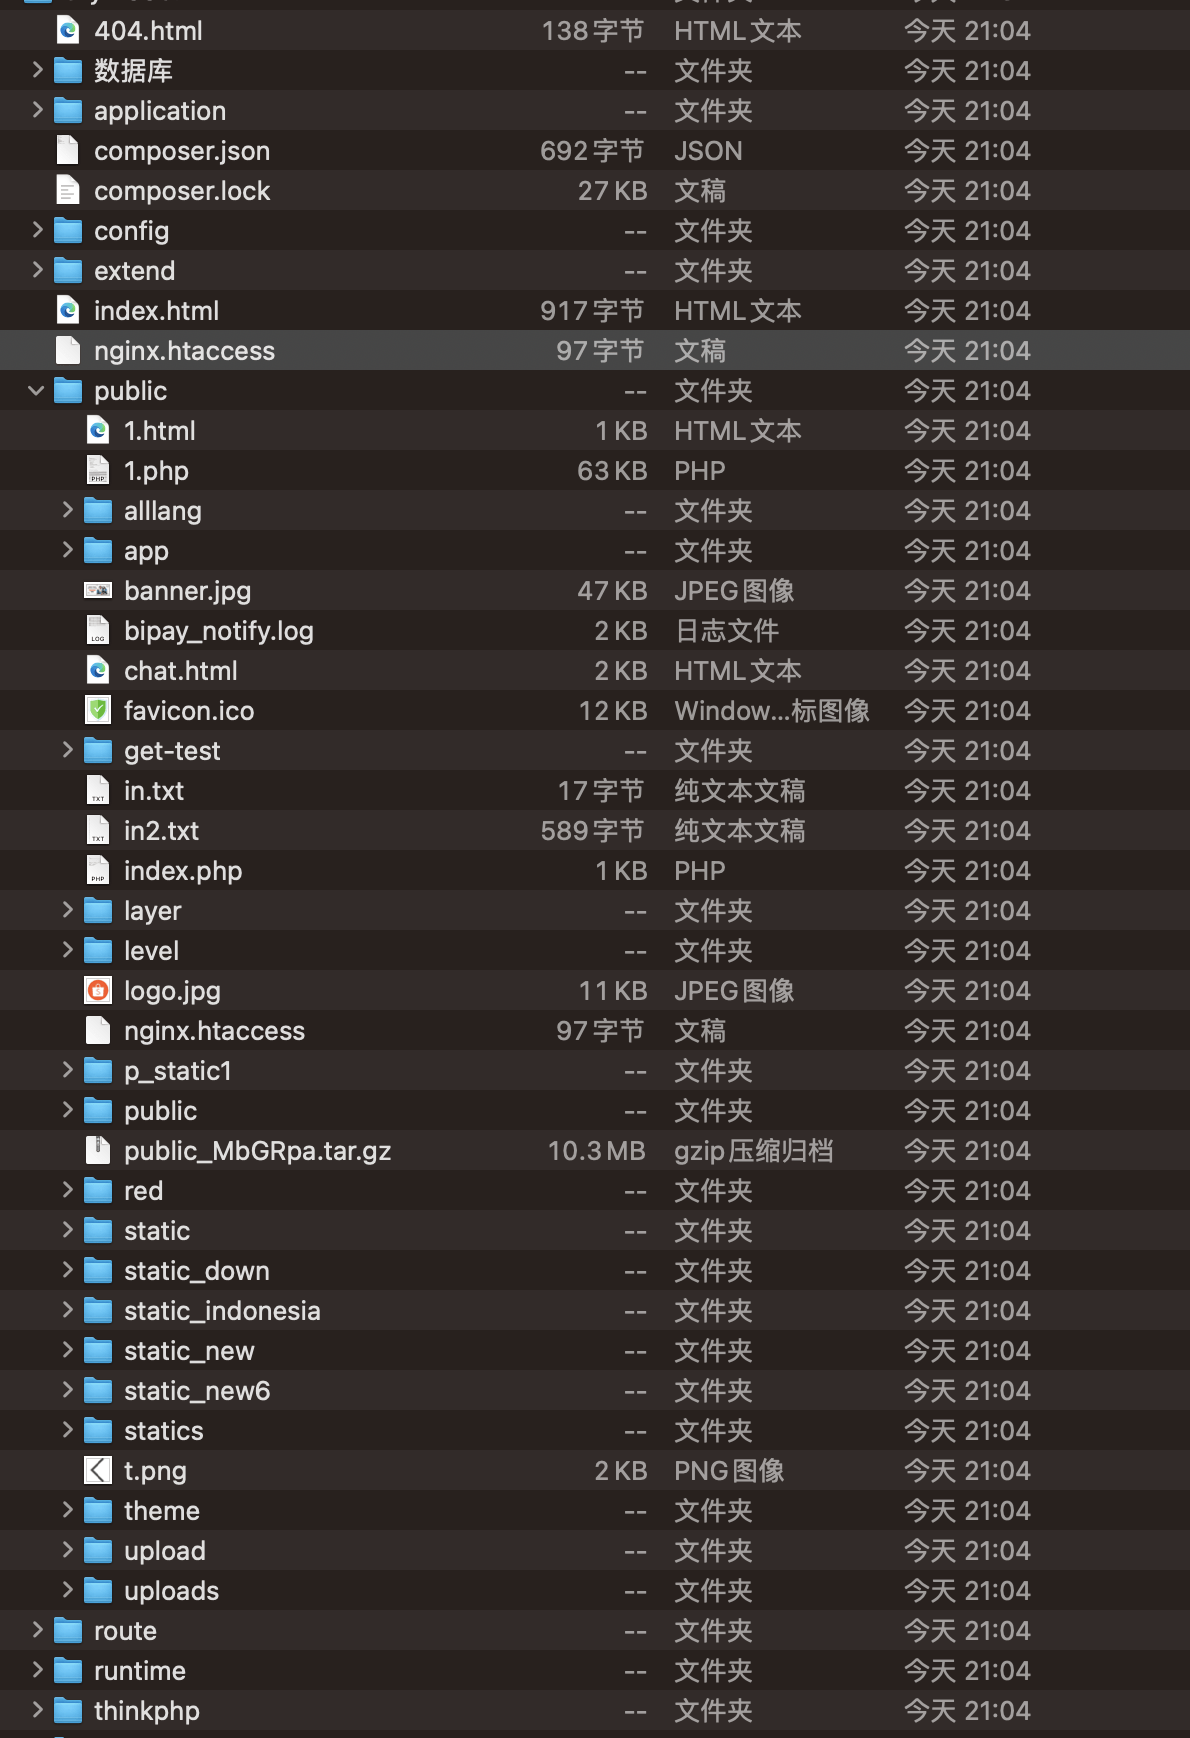Image resolution: width=1190 pixels, height=1738 pixels.
Task: Click the t.png image icon
Action: 98,1471
